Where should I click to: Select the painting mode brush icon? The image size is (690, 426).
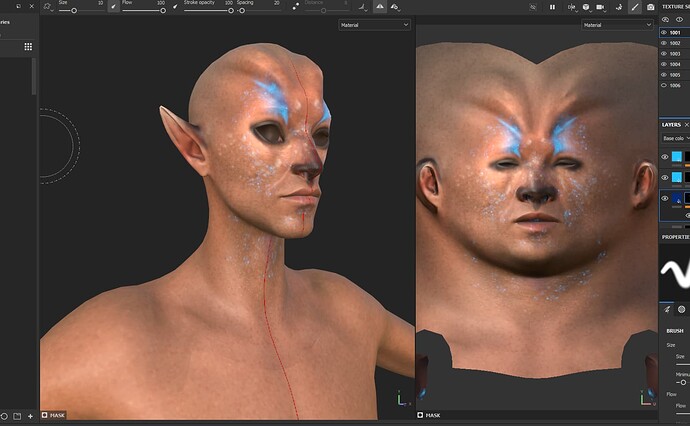[635, 7]
